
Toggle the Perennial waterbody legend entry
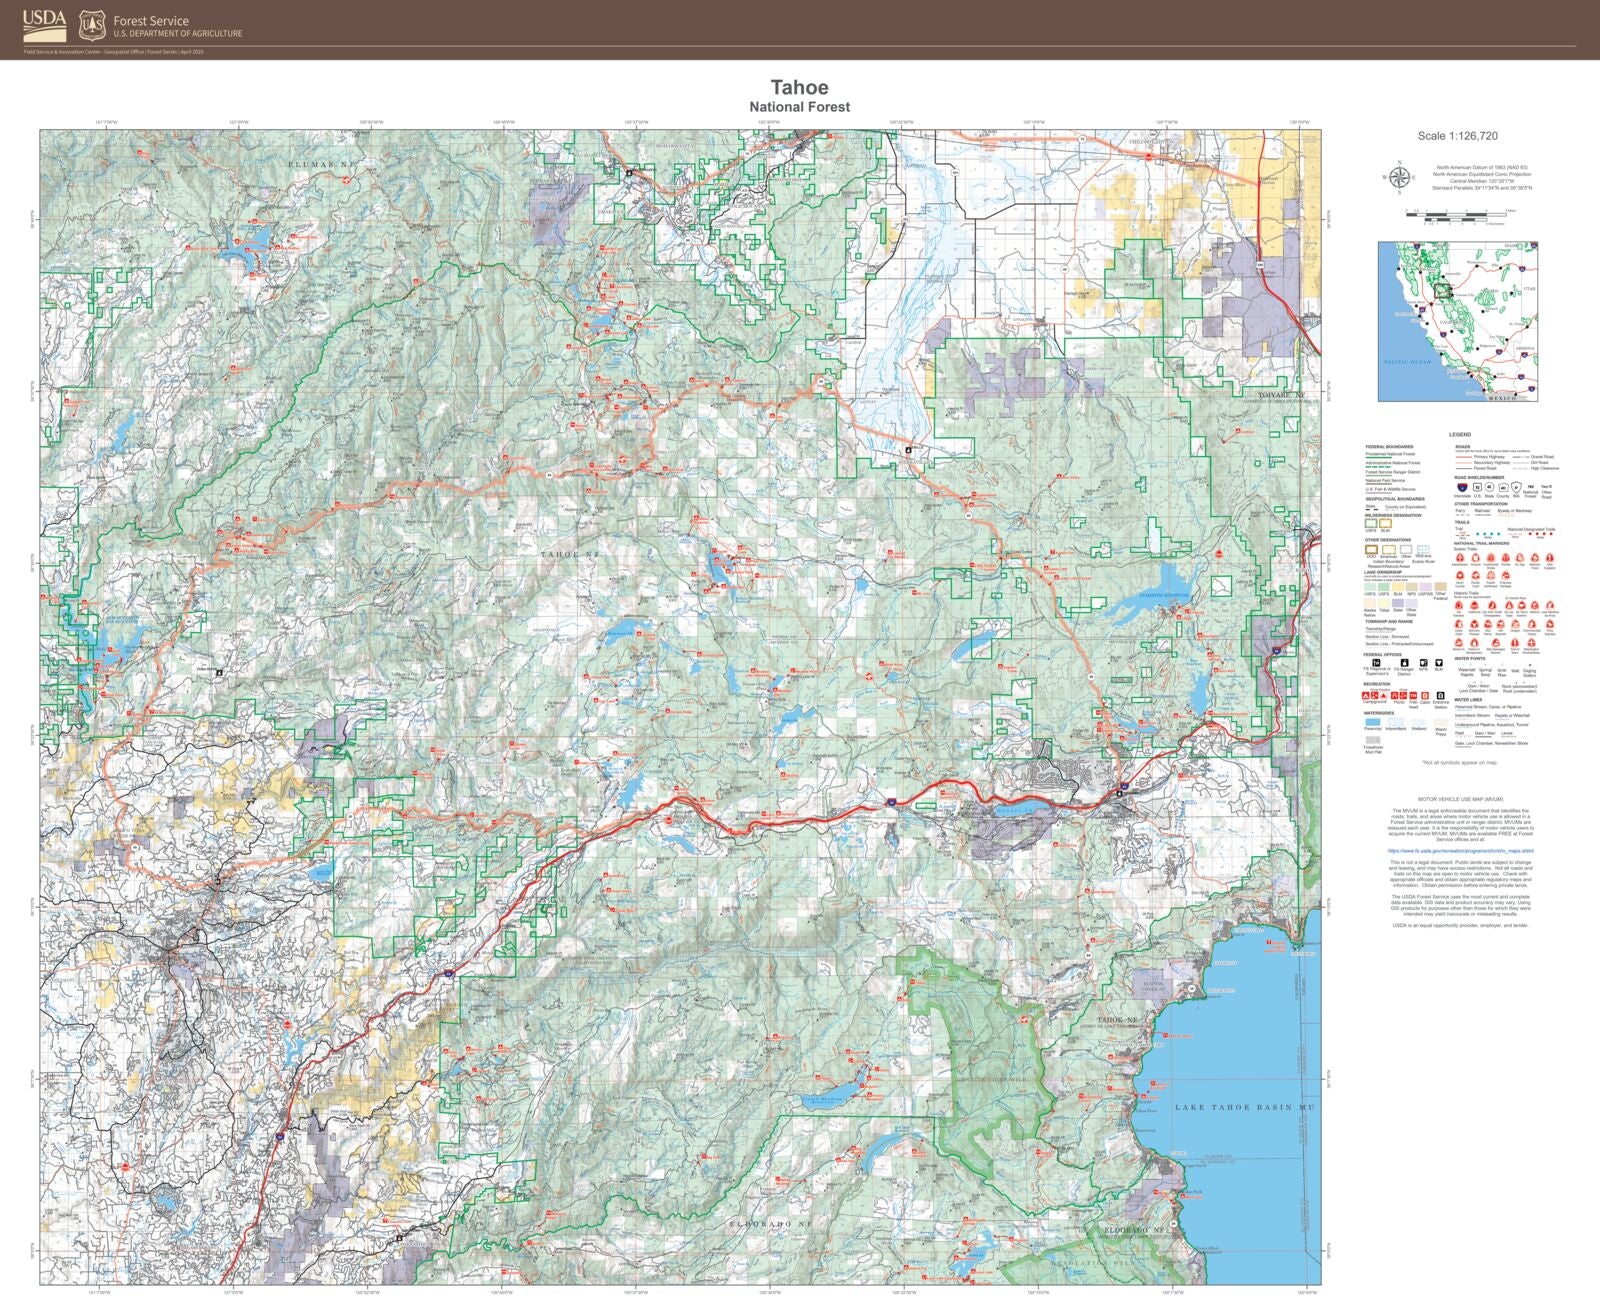pos(1371,723)
